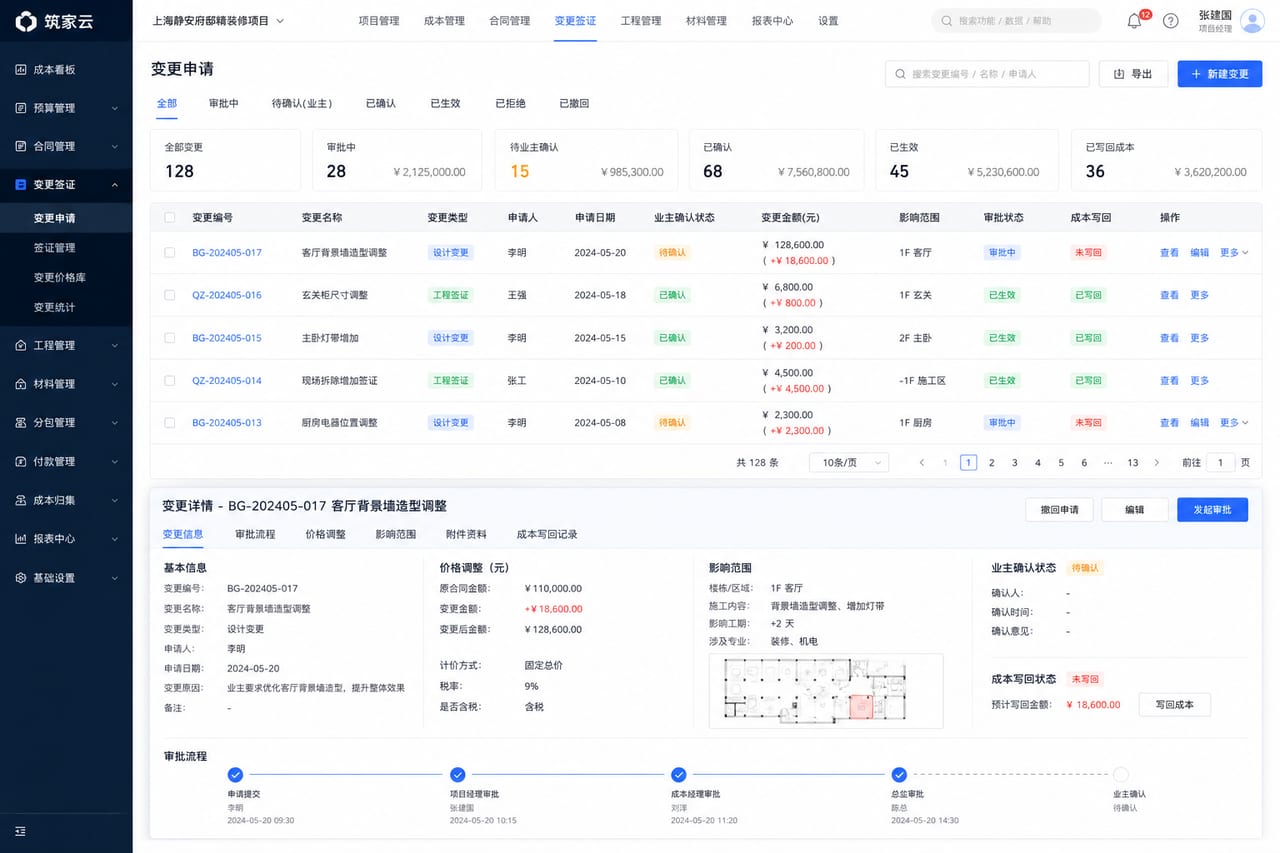The height and width of the screenshot is (853, 1280).
Task: Check the row QZ-202405-016 checkbox
Action: tap(170, 295)
